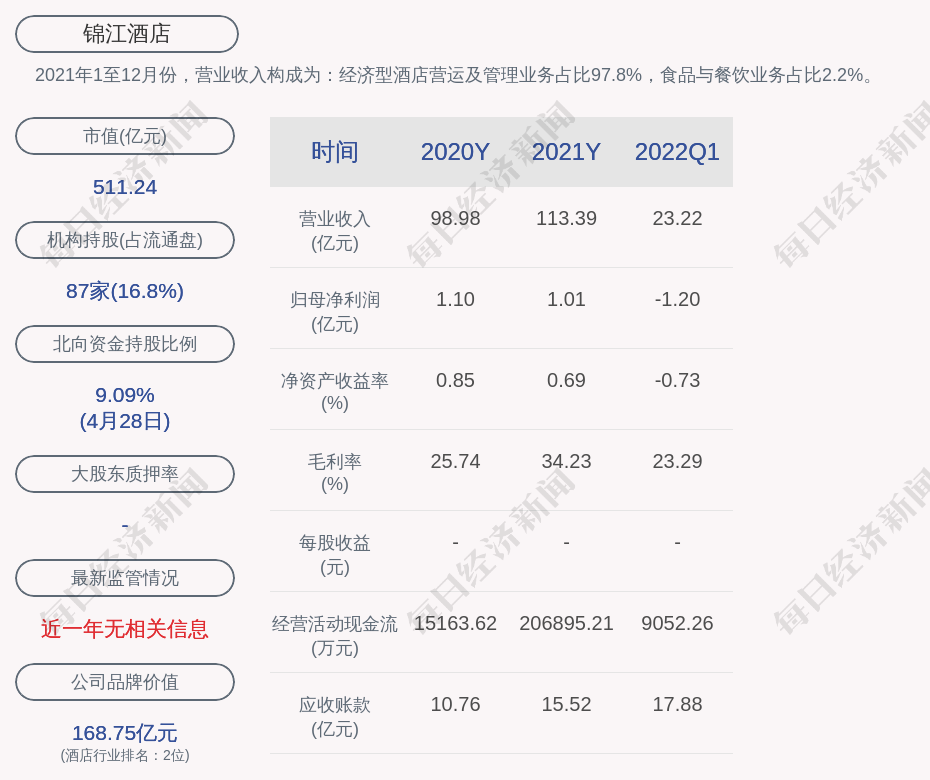Select the net profit value -1.20
The height and width of the screenshot is (780, 930).
tap(677, 300)
